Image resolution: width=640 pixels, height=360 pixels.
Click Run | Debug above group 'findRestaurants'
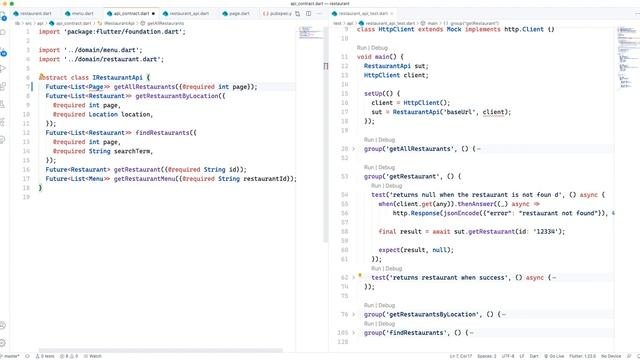tap(379, 324)
